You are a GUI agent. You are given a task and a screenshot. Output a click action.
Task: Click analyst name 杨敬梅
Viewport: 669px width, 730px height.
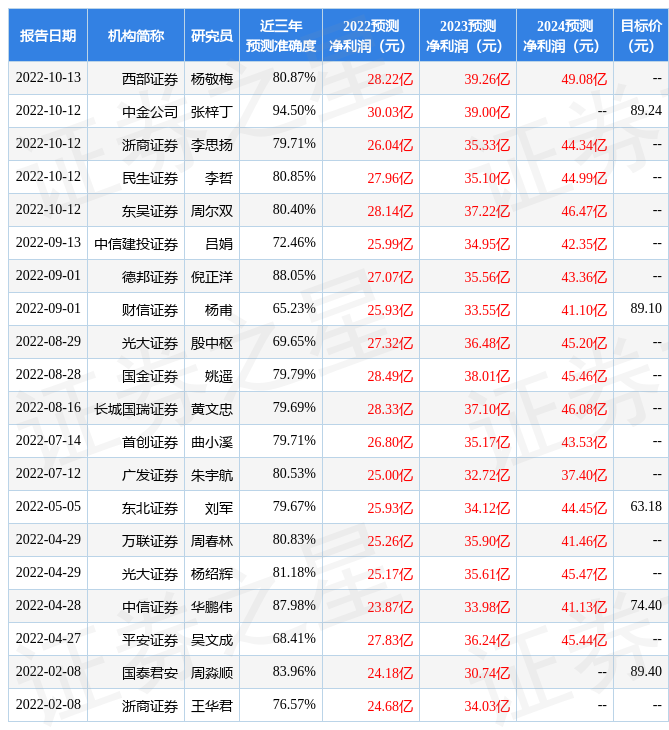click(x=212, y=79)
